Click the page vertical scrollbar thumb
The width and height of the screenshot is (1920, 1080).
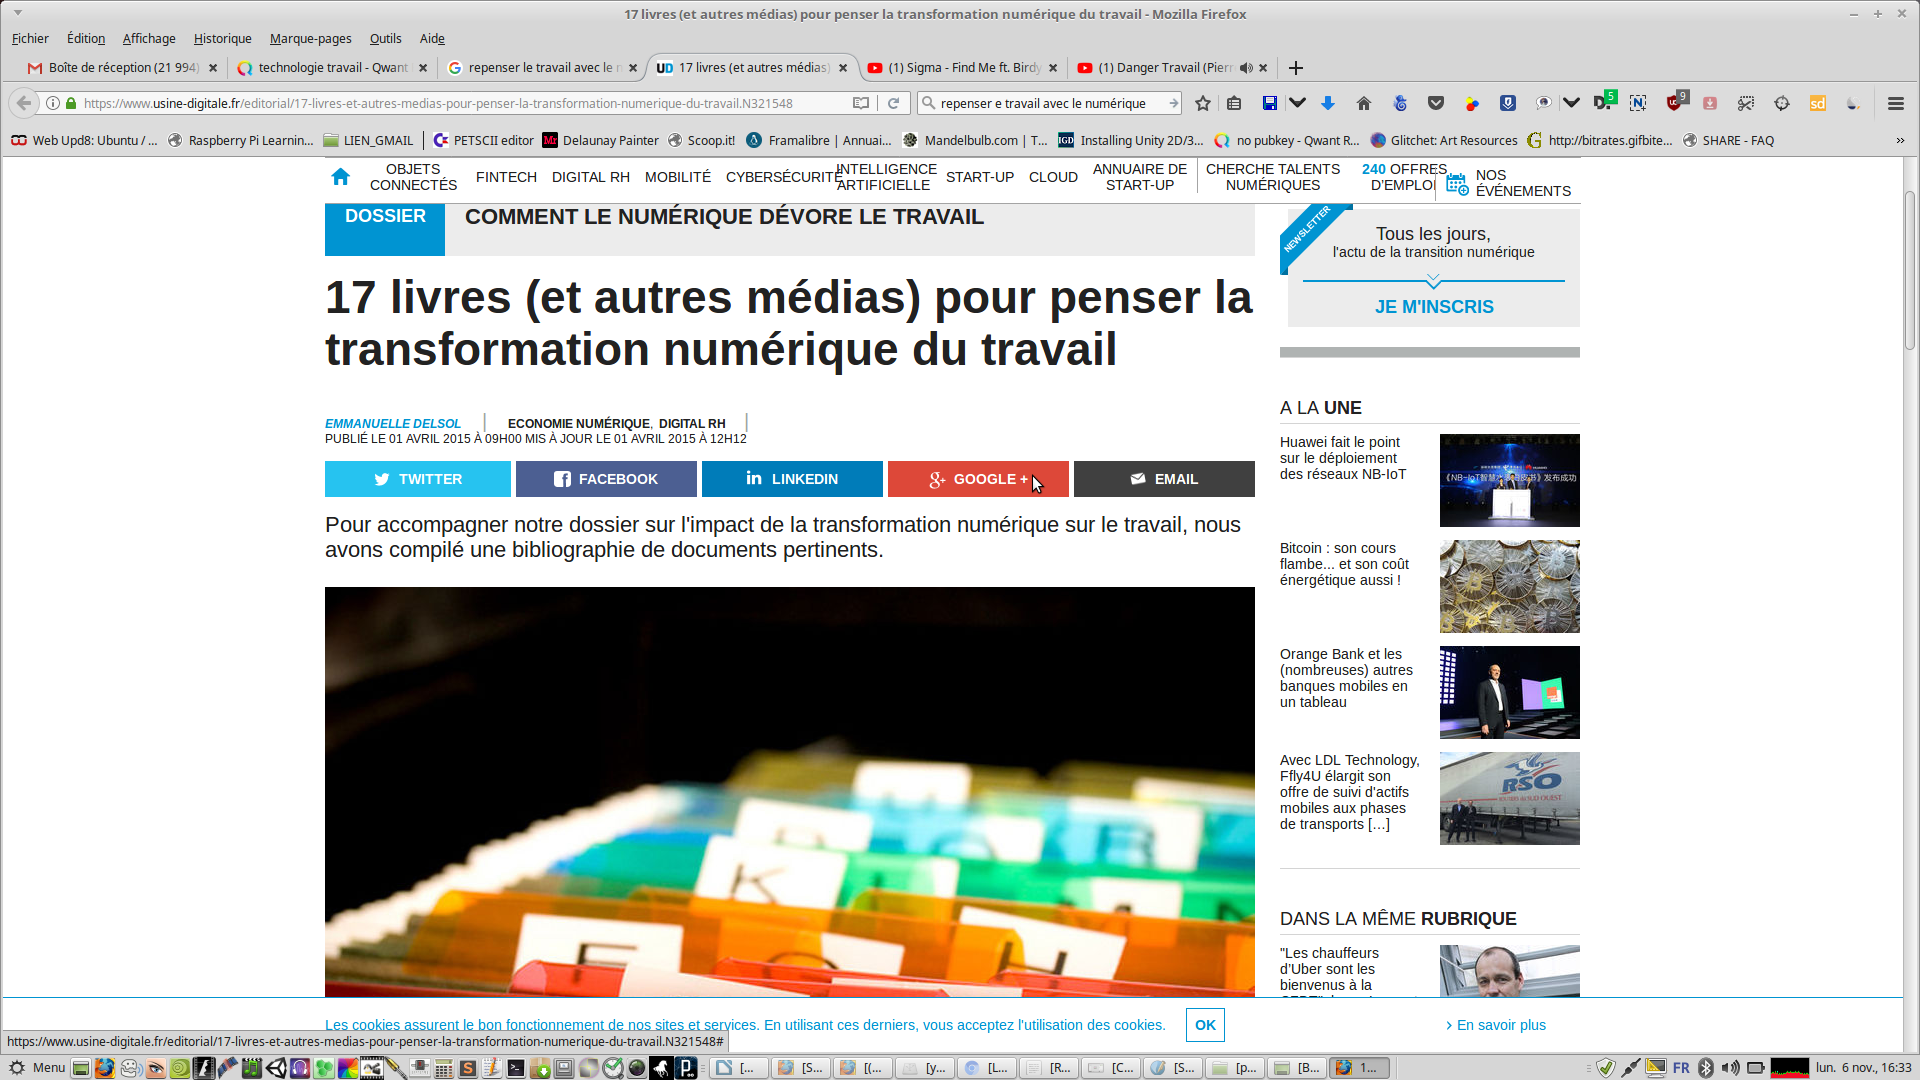point(1909,270)
